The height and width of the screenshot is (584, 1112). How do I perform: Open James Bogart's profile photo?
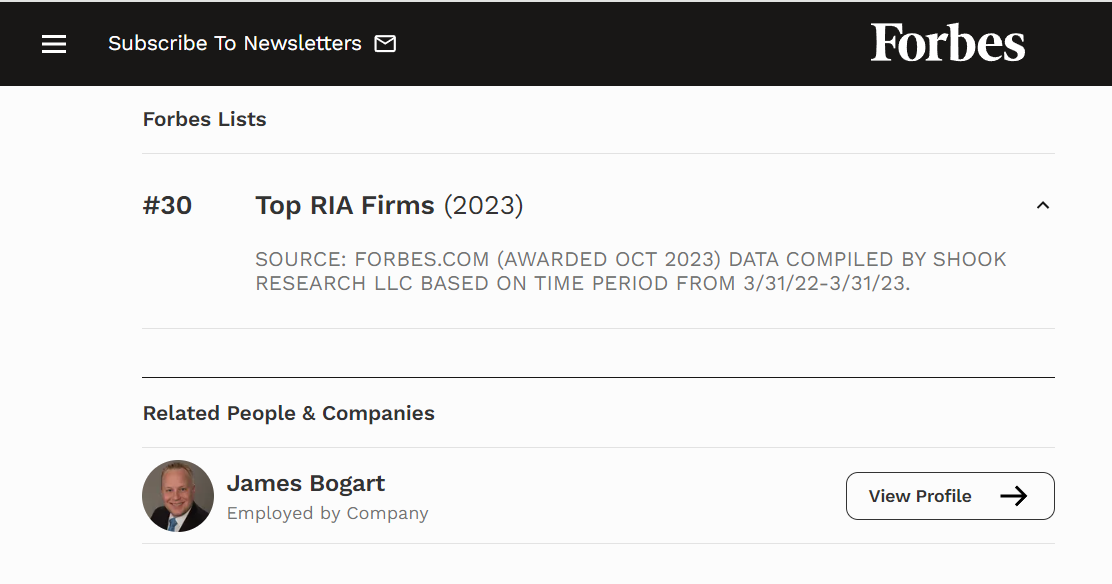pyautogui.click(x=178, y=496)
